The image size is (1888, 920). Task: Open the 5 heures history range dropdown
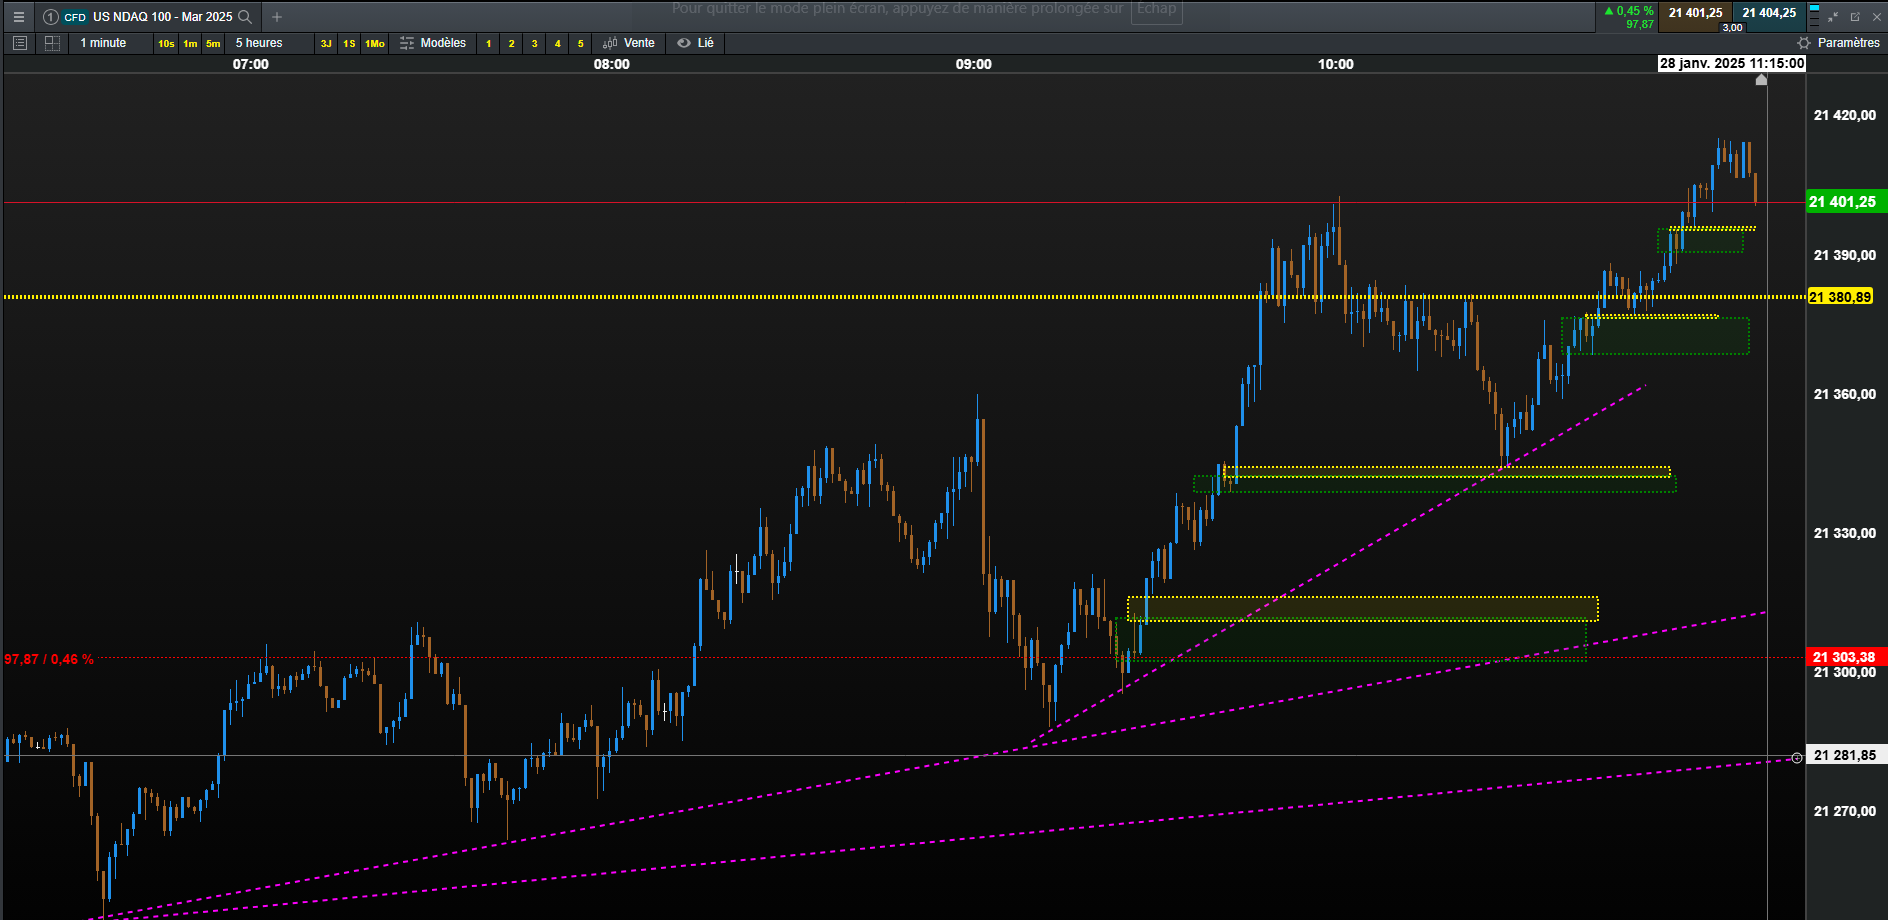click(x=259, y=43)
